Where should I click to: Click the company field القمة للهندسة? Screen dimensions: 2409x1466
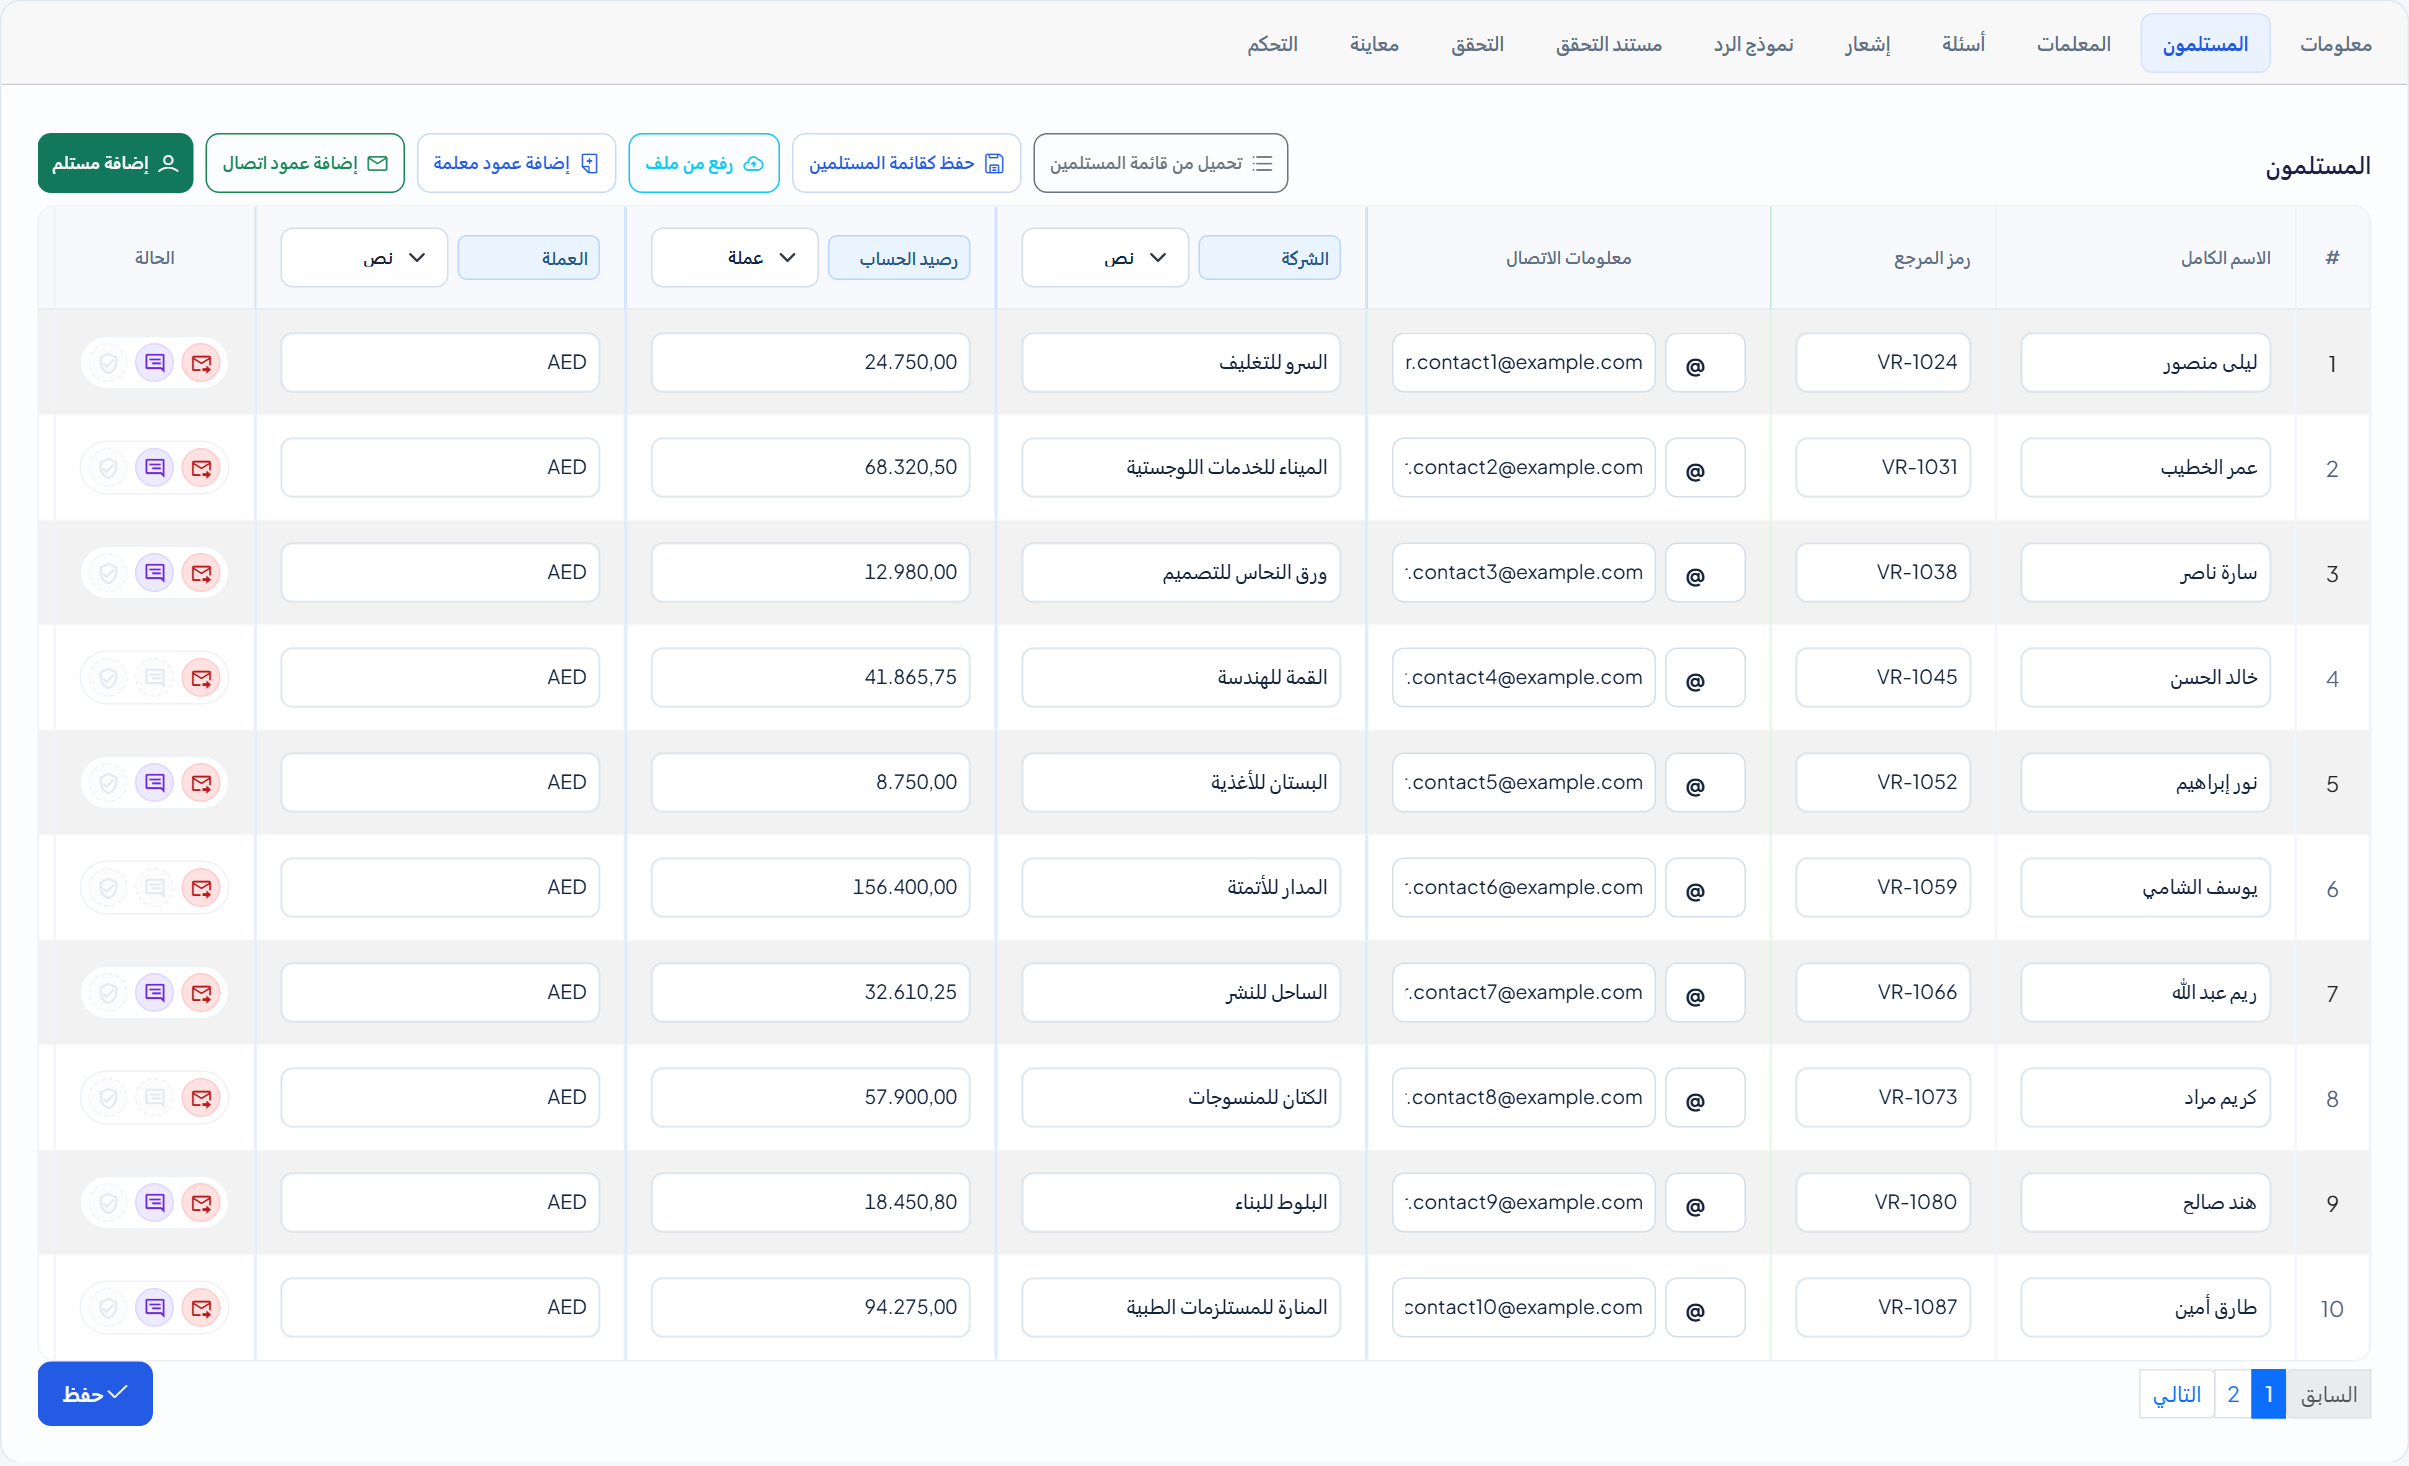point(1181,678)
